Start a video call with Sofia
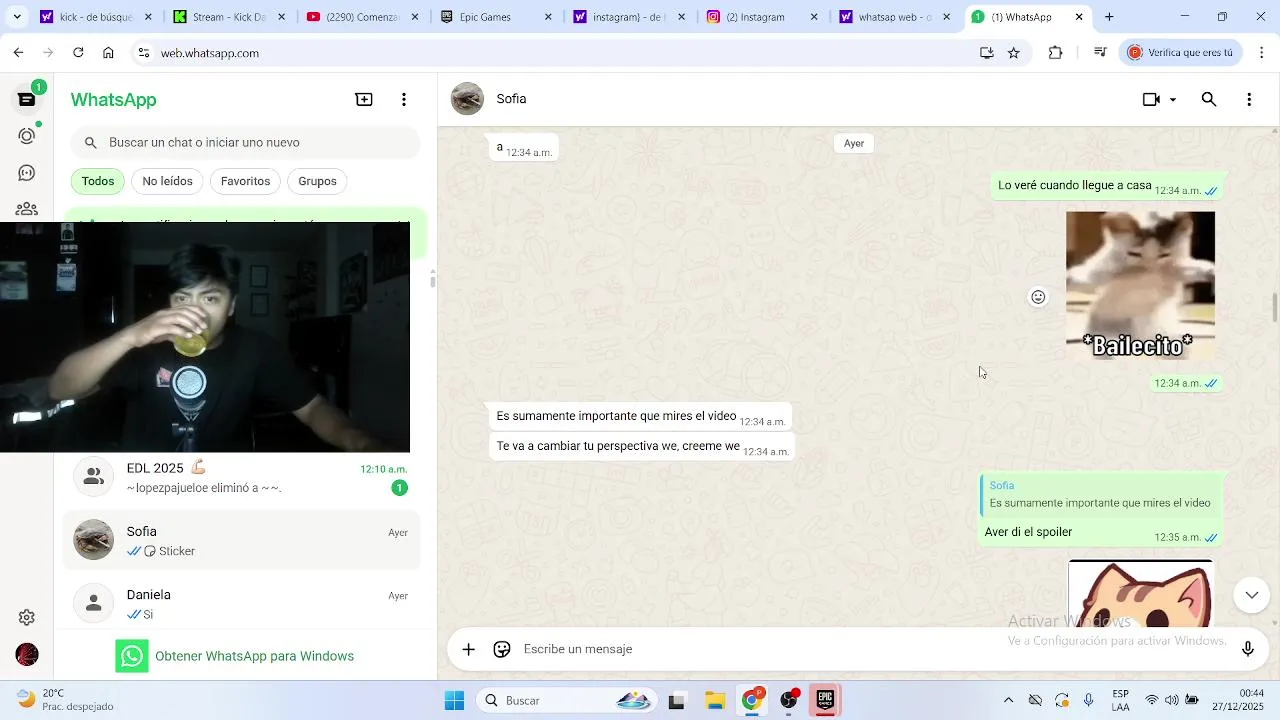This screenshot has width=1280, height=720. coord(1151,99)
